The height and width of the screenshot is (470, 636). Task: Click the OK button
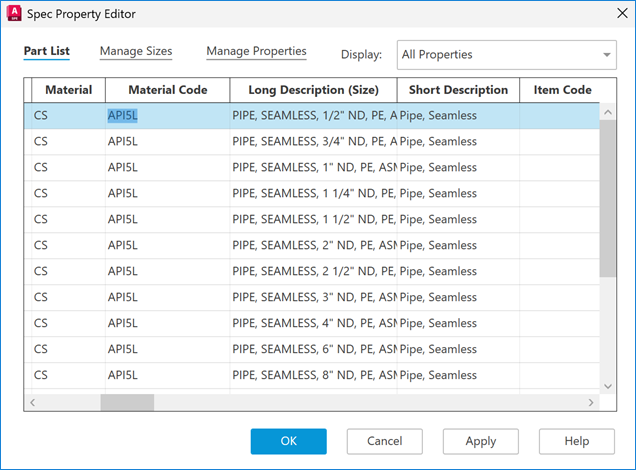coord(288,441)
